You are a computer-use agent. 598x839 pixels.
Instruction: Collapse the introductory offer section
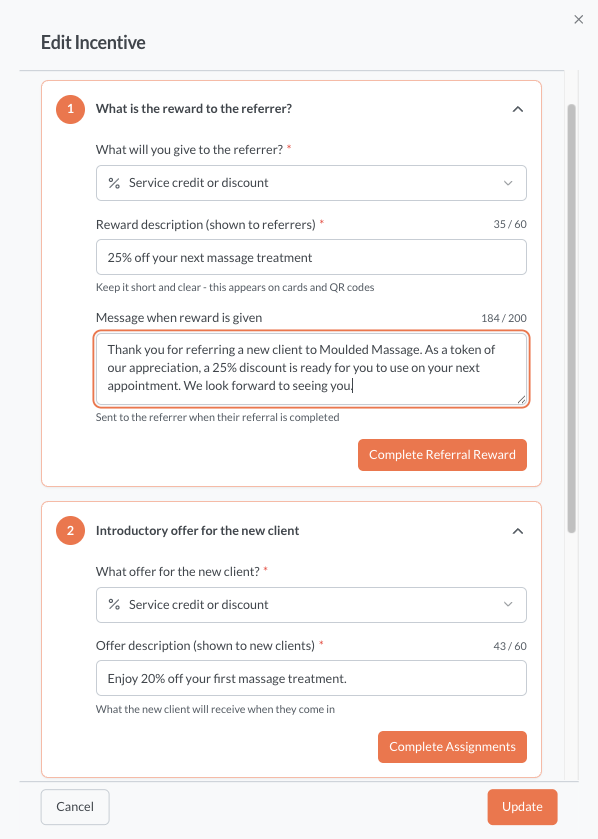(x=518, y=530)
